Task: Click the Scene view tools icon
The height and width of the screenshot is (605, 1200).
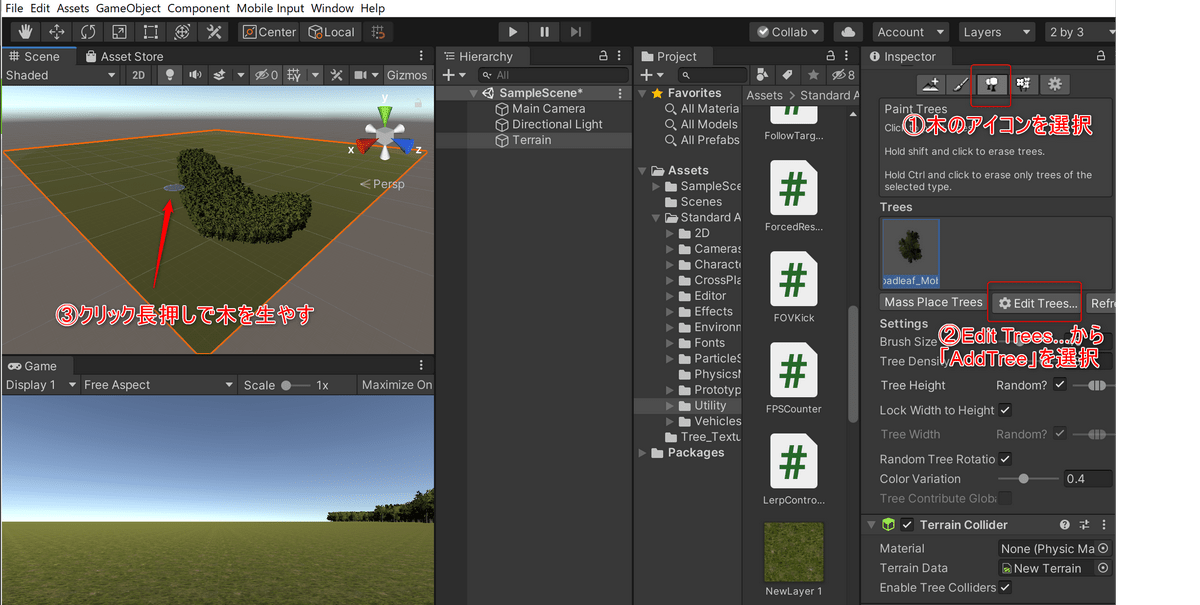Action: point(335,75)
